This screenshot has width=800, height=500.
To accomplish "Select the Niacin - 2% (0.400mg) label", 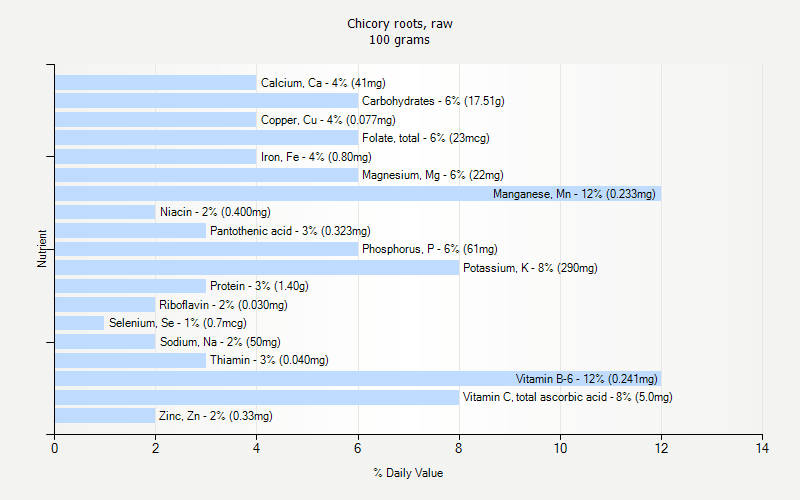I will (215, 212).
